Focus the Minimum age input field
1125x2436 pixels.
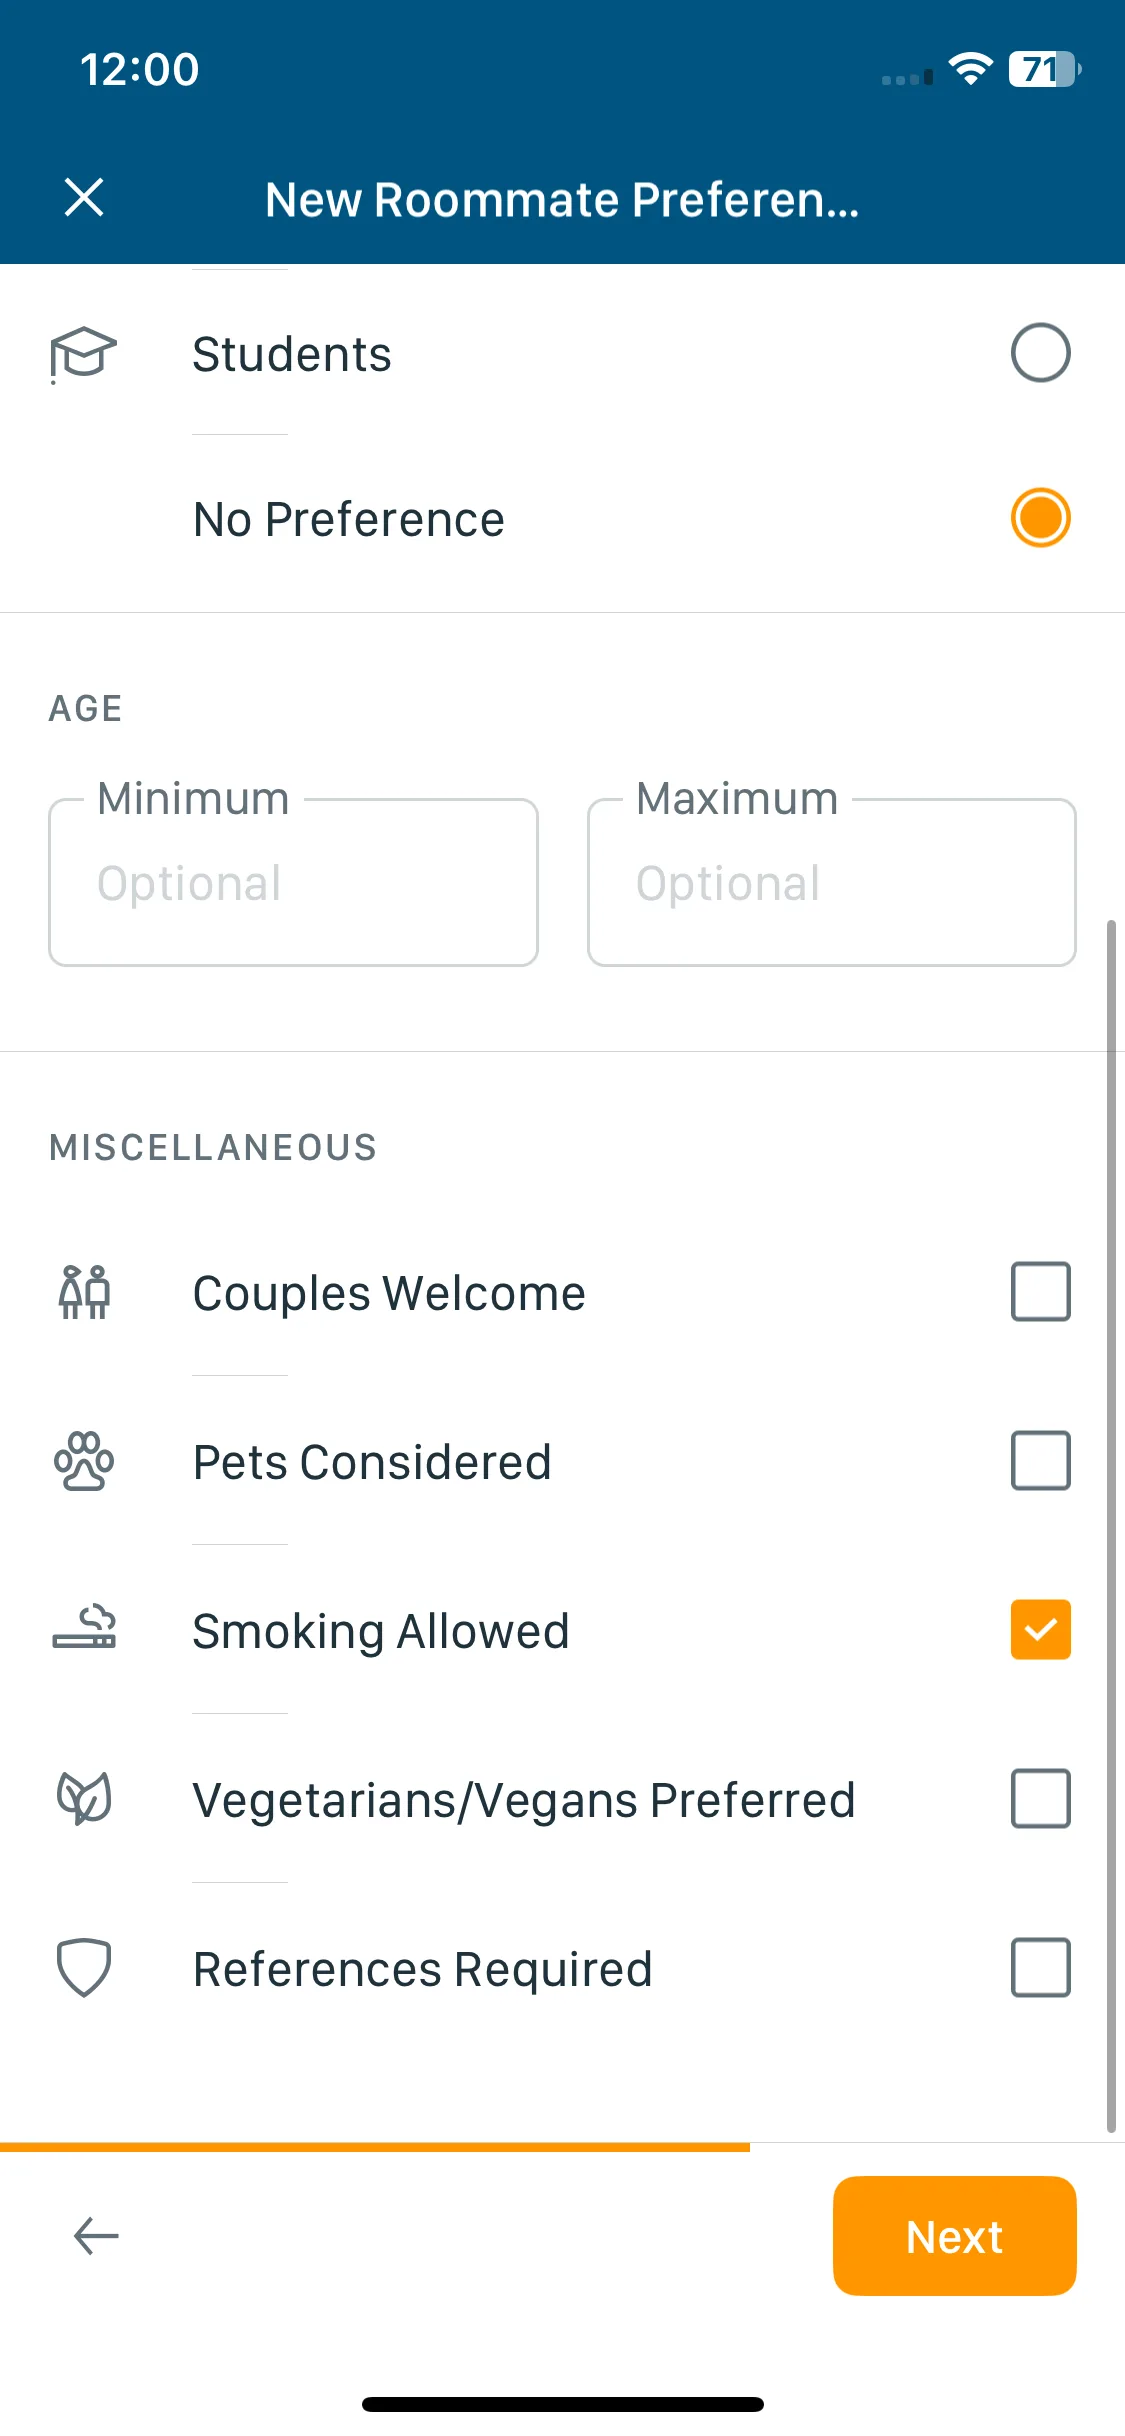tap(293, 882)
